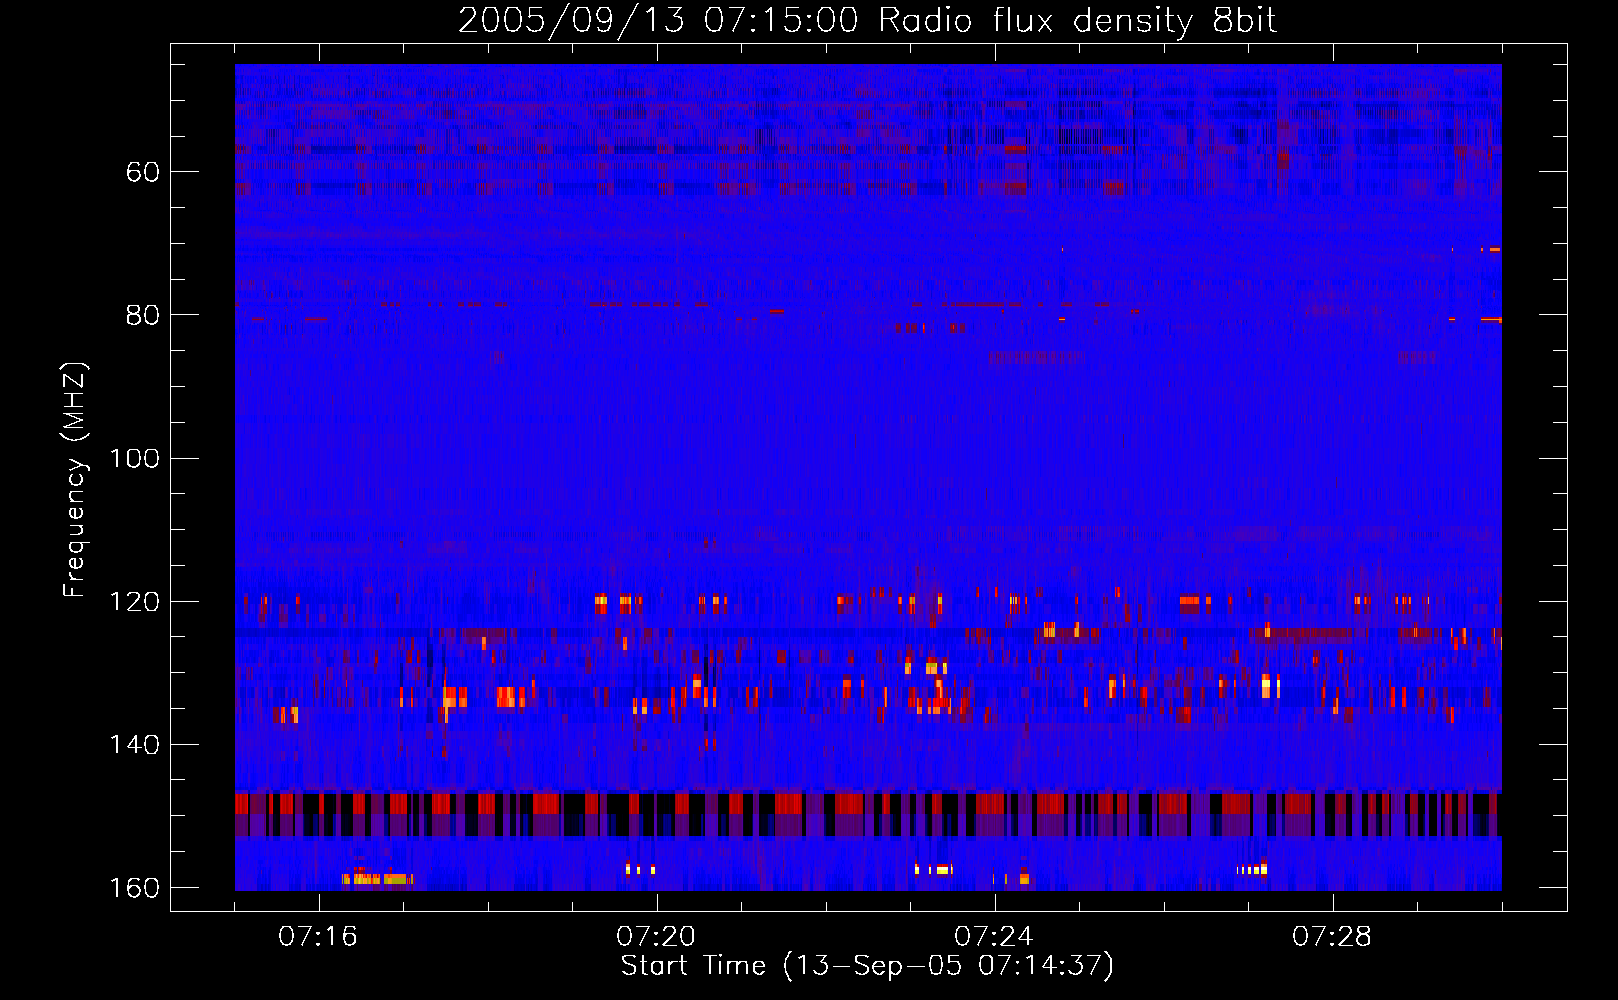This screenshot has width=1618, height=1000.
Task: Click the 07:28 time tick label
Action: click(1332, 936)
